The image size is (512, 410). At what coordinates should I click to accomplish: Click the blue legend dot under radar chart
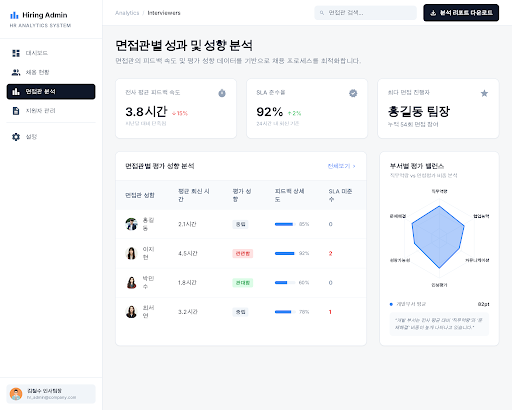click(391, 304)
